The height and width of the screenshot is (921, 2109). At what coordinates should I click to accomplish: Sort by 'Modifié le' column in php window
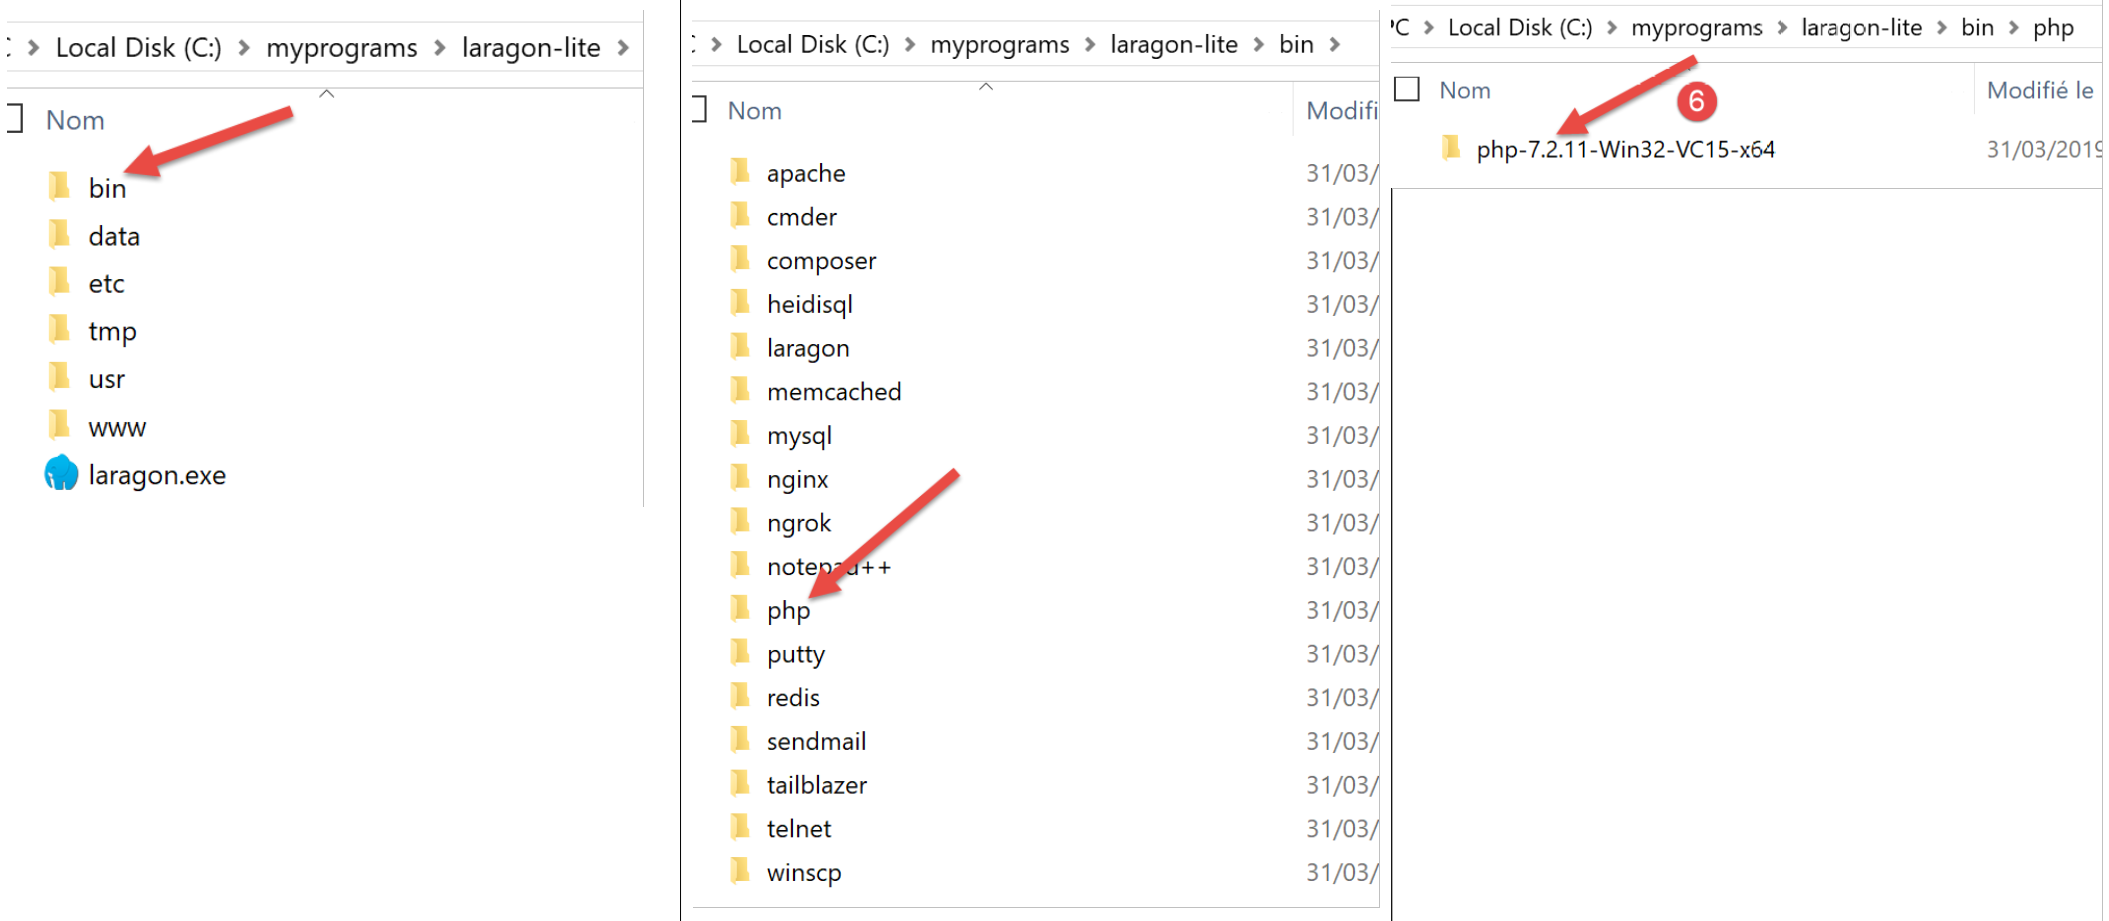pyautogui.click(x=2039, y=90)
